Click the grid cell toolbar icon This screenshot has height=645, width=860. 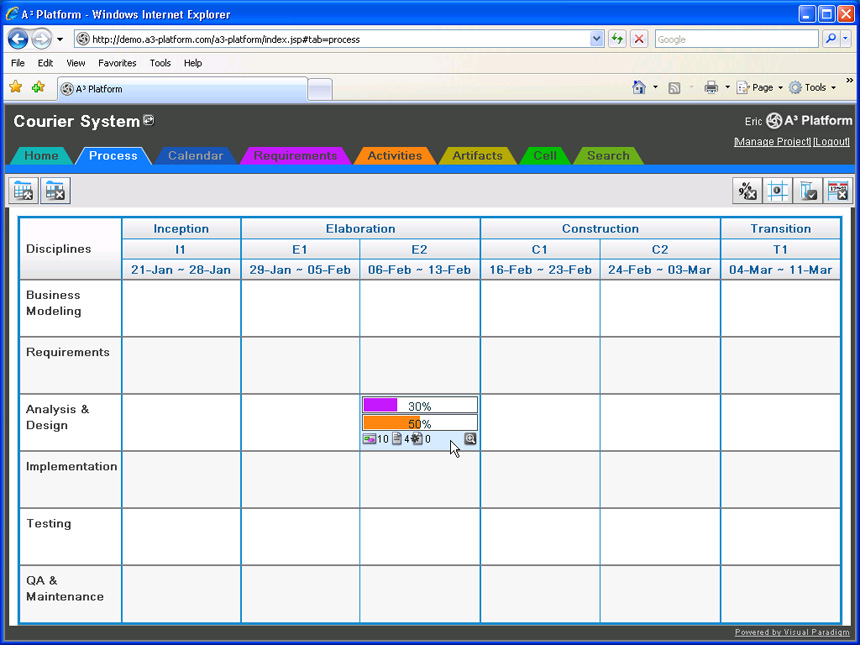tap(777, 190)
